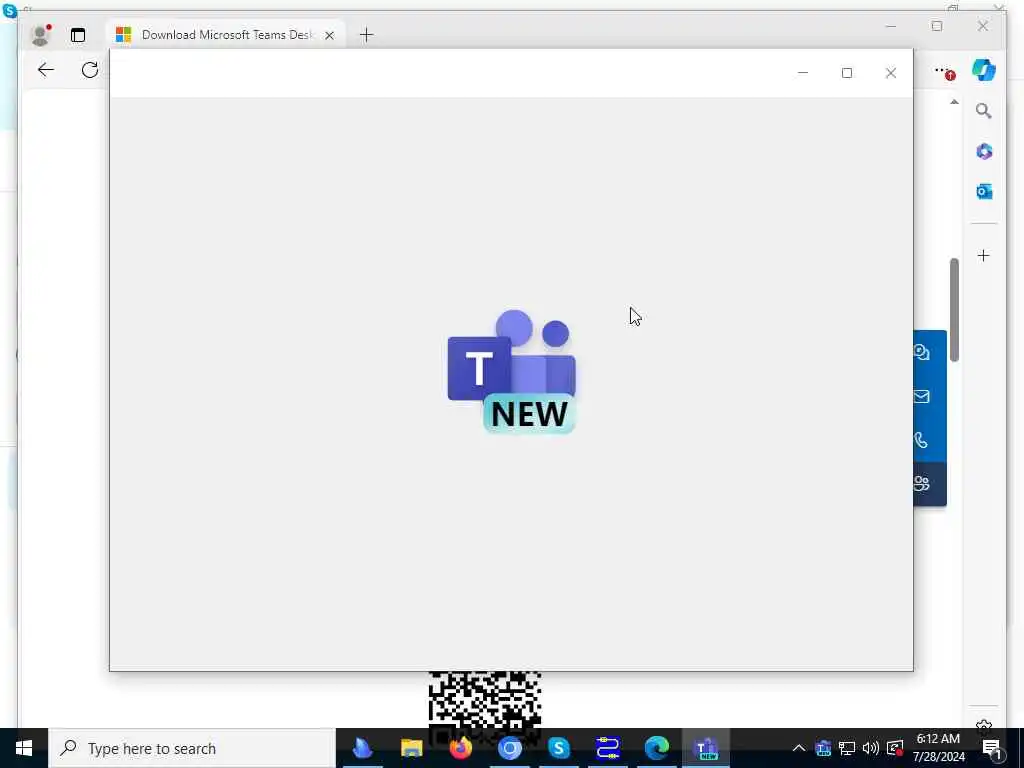Show hidden system tray icons
1024x768 pixels.
(799, 748)
